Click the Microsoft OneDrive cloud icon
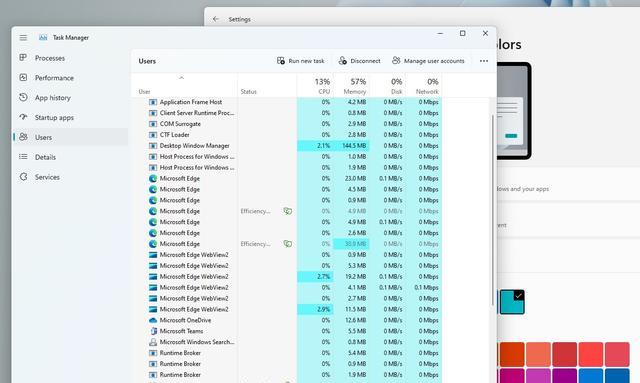 (153, 320)
